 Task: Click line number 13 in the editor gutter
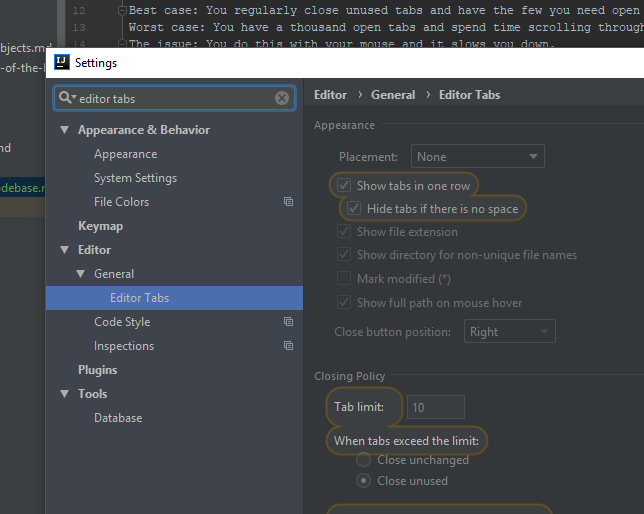point(79,28)
